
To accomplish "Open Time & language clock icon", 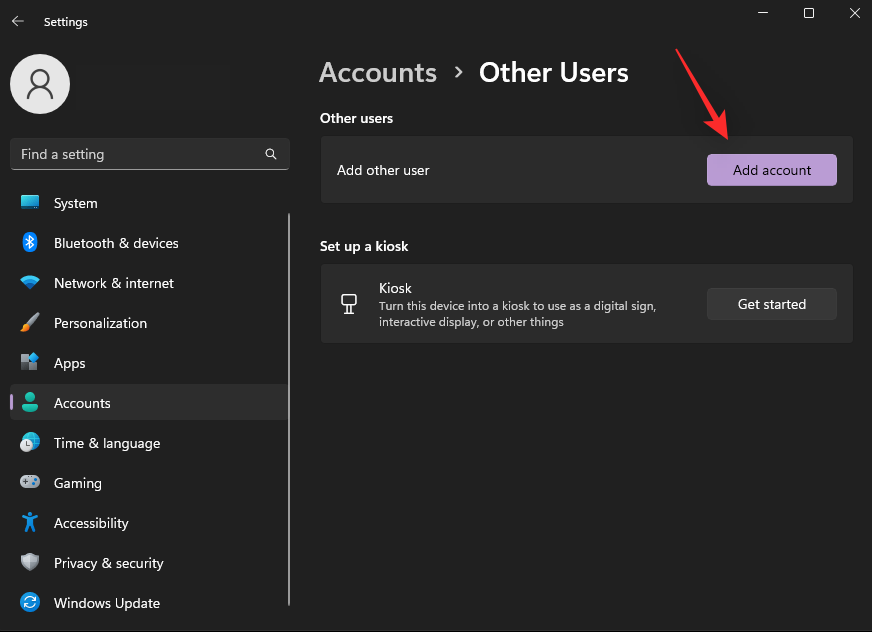I will [30, 443].
